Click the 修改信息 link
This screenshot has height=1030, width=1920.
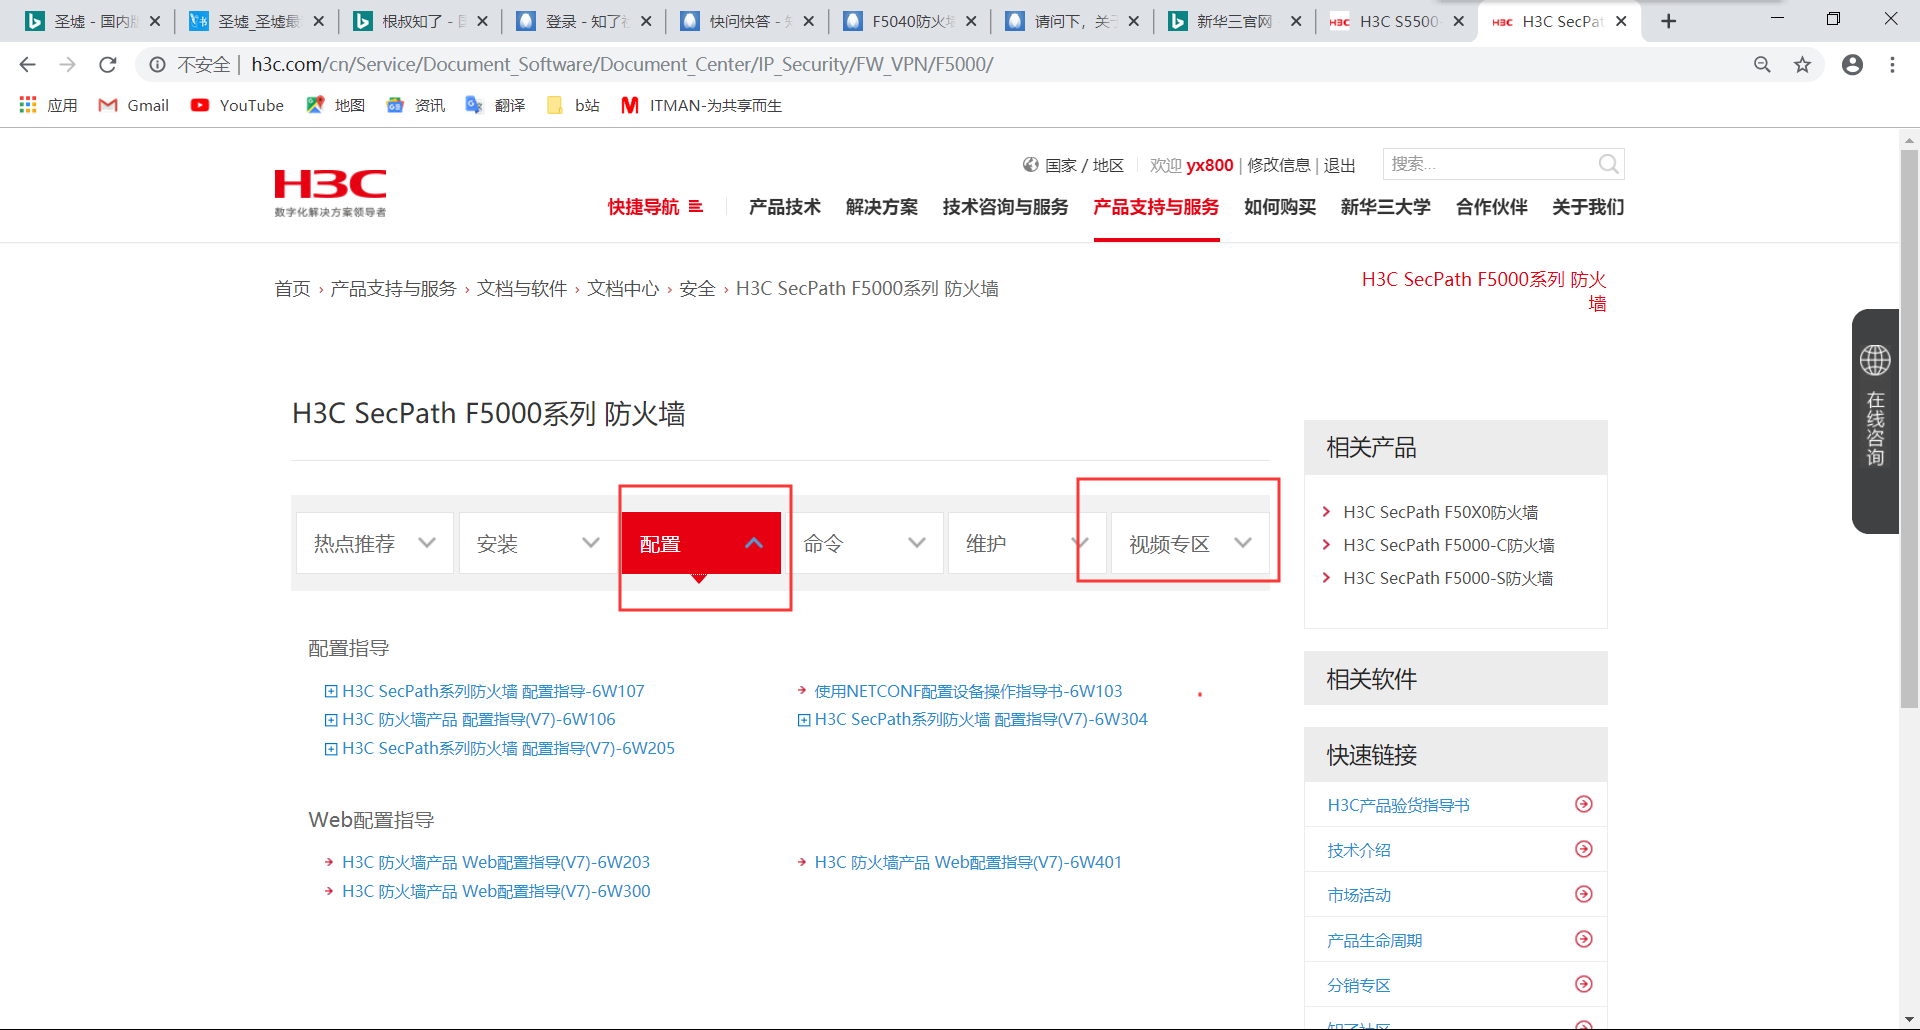click(x=1278, y=165)
